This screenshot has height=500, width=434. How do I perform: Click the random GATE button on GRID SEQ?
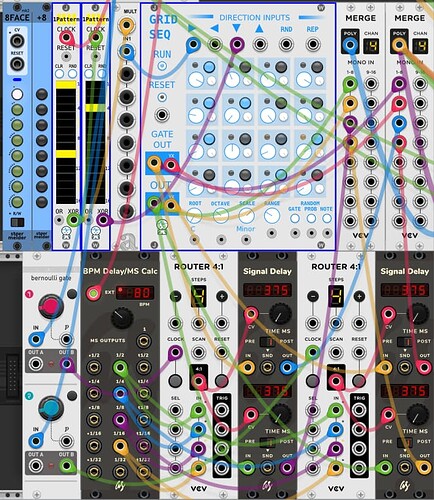click(x=295, y=218)
